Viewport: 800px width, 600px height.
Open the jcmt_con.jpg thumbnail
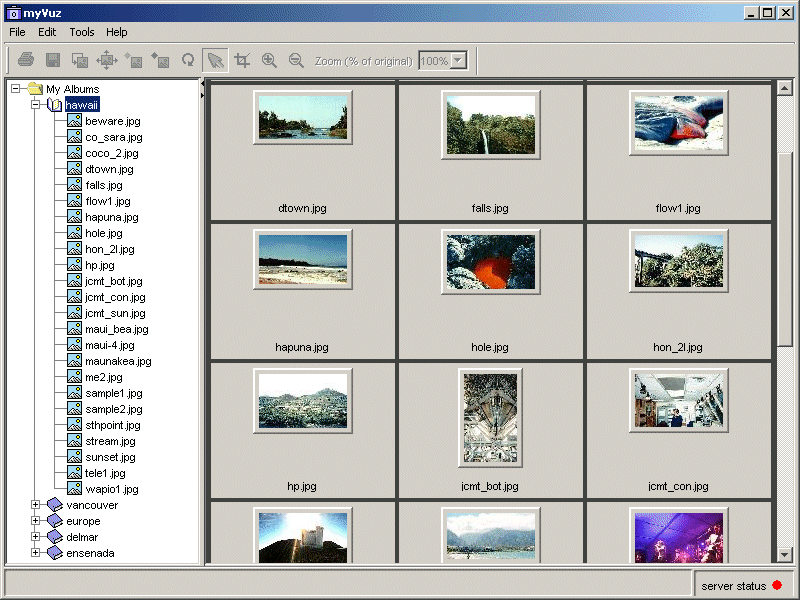point(679,400)
